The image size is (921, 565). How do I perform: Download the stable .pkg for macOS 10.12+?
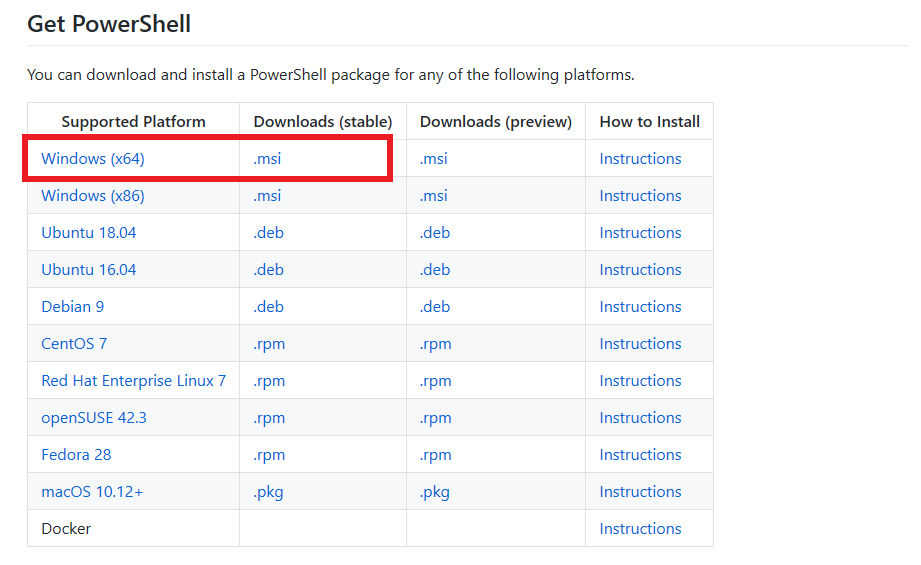tap(268, 492)
